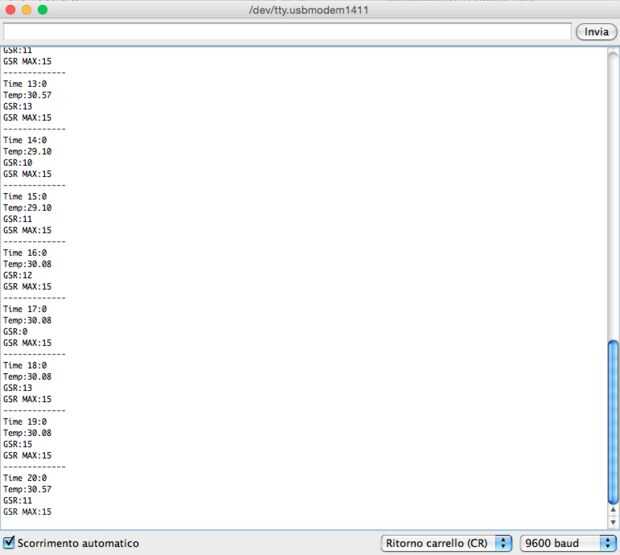
Task: Click GSR:11 under Time 20:0
Action: coord(17,500)
